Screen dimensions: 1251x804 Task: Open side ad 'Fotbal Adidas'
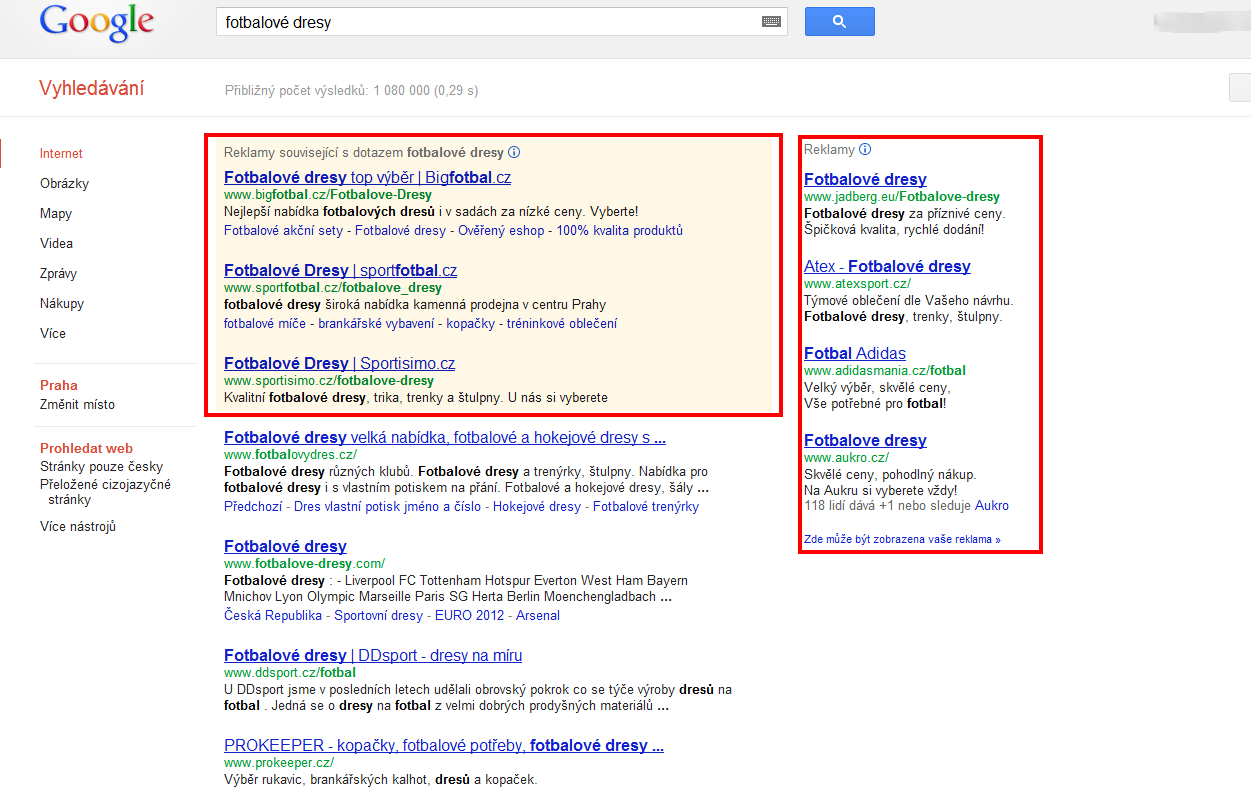[x=855, y=354]
